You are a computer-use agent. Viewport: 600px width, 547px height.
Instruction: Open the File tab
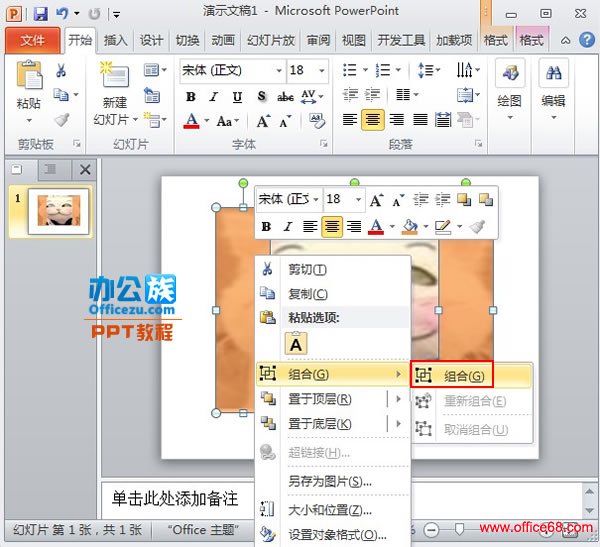(33, 40)
